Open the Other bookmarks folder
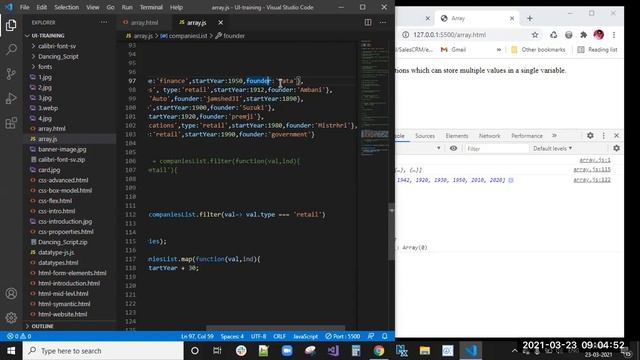Screen dimensions: 640x360 538,50
